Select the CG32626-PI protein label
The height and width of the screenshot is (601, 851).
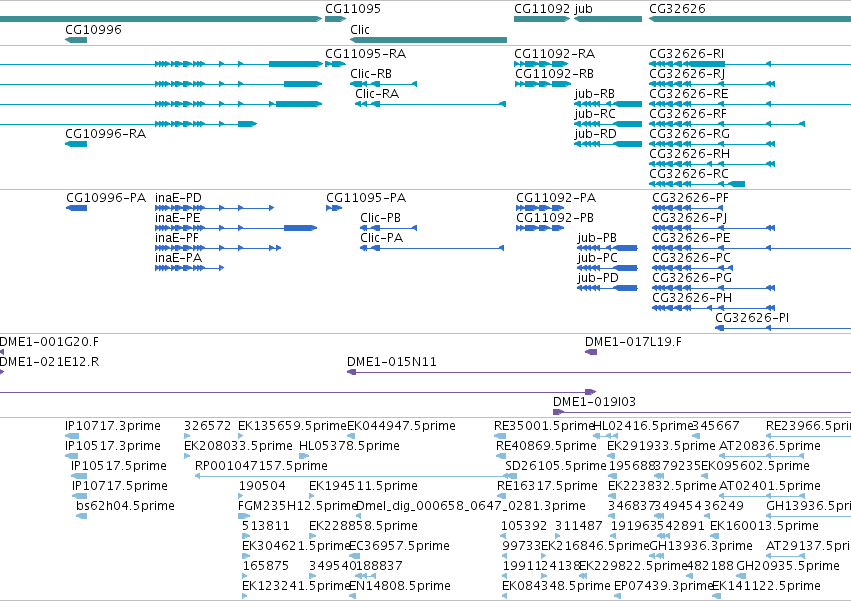tap(752, 319)
